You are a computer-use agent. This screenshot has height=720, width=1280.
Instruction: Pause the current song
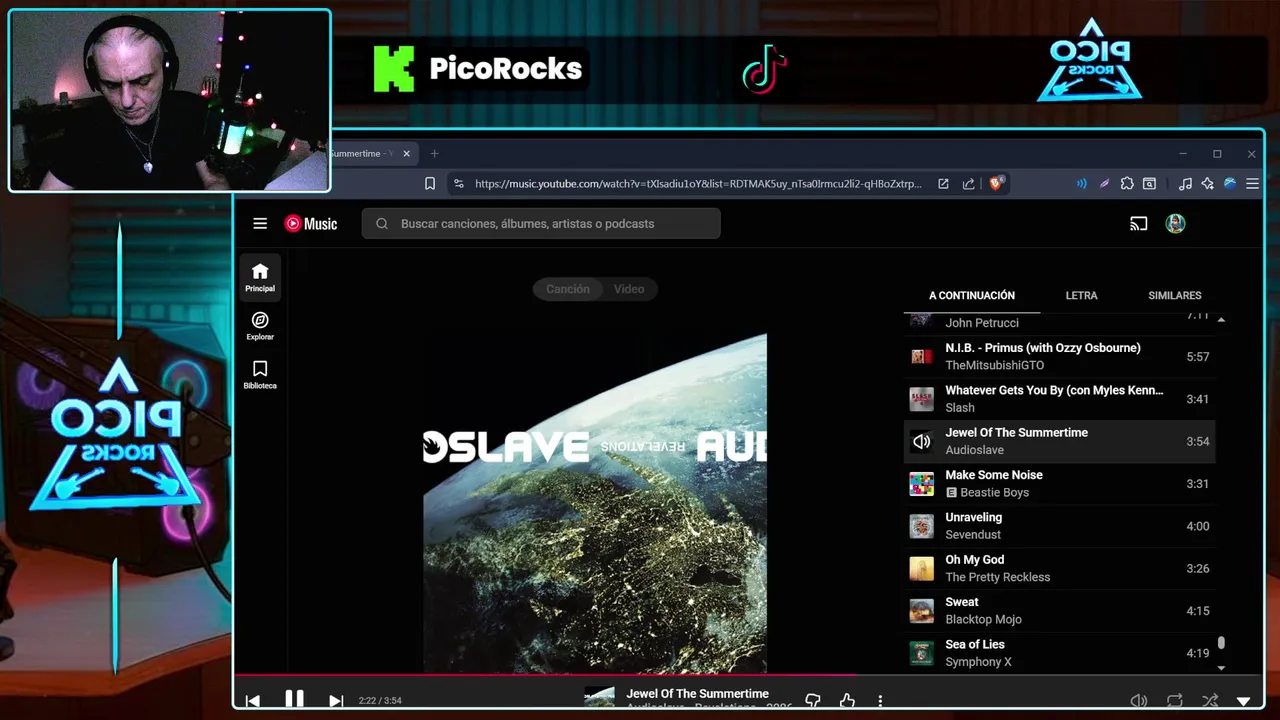(294, 699)
